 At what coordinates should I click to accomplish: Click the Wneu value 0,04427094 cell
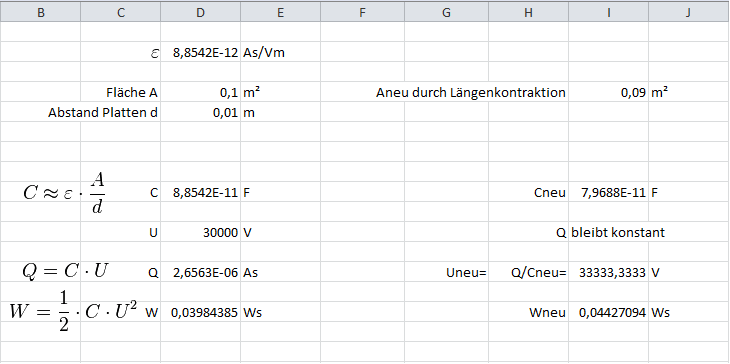(608, 313)
